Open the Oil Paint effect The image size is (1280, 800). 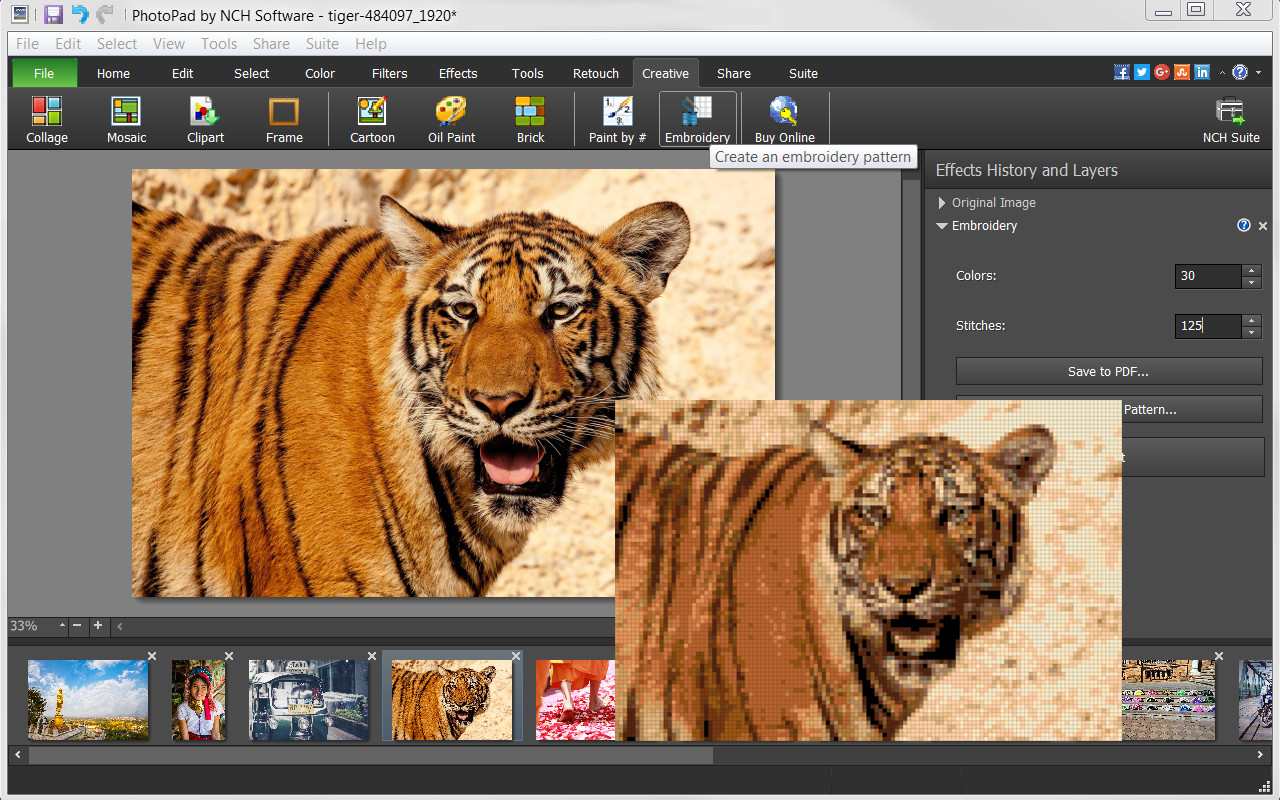click(x=450, y=118)
